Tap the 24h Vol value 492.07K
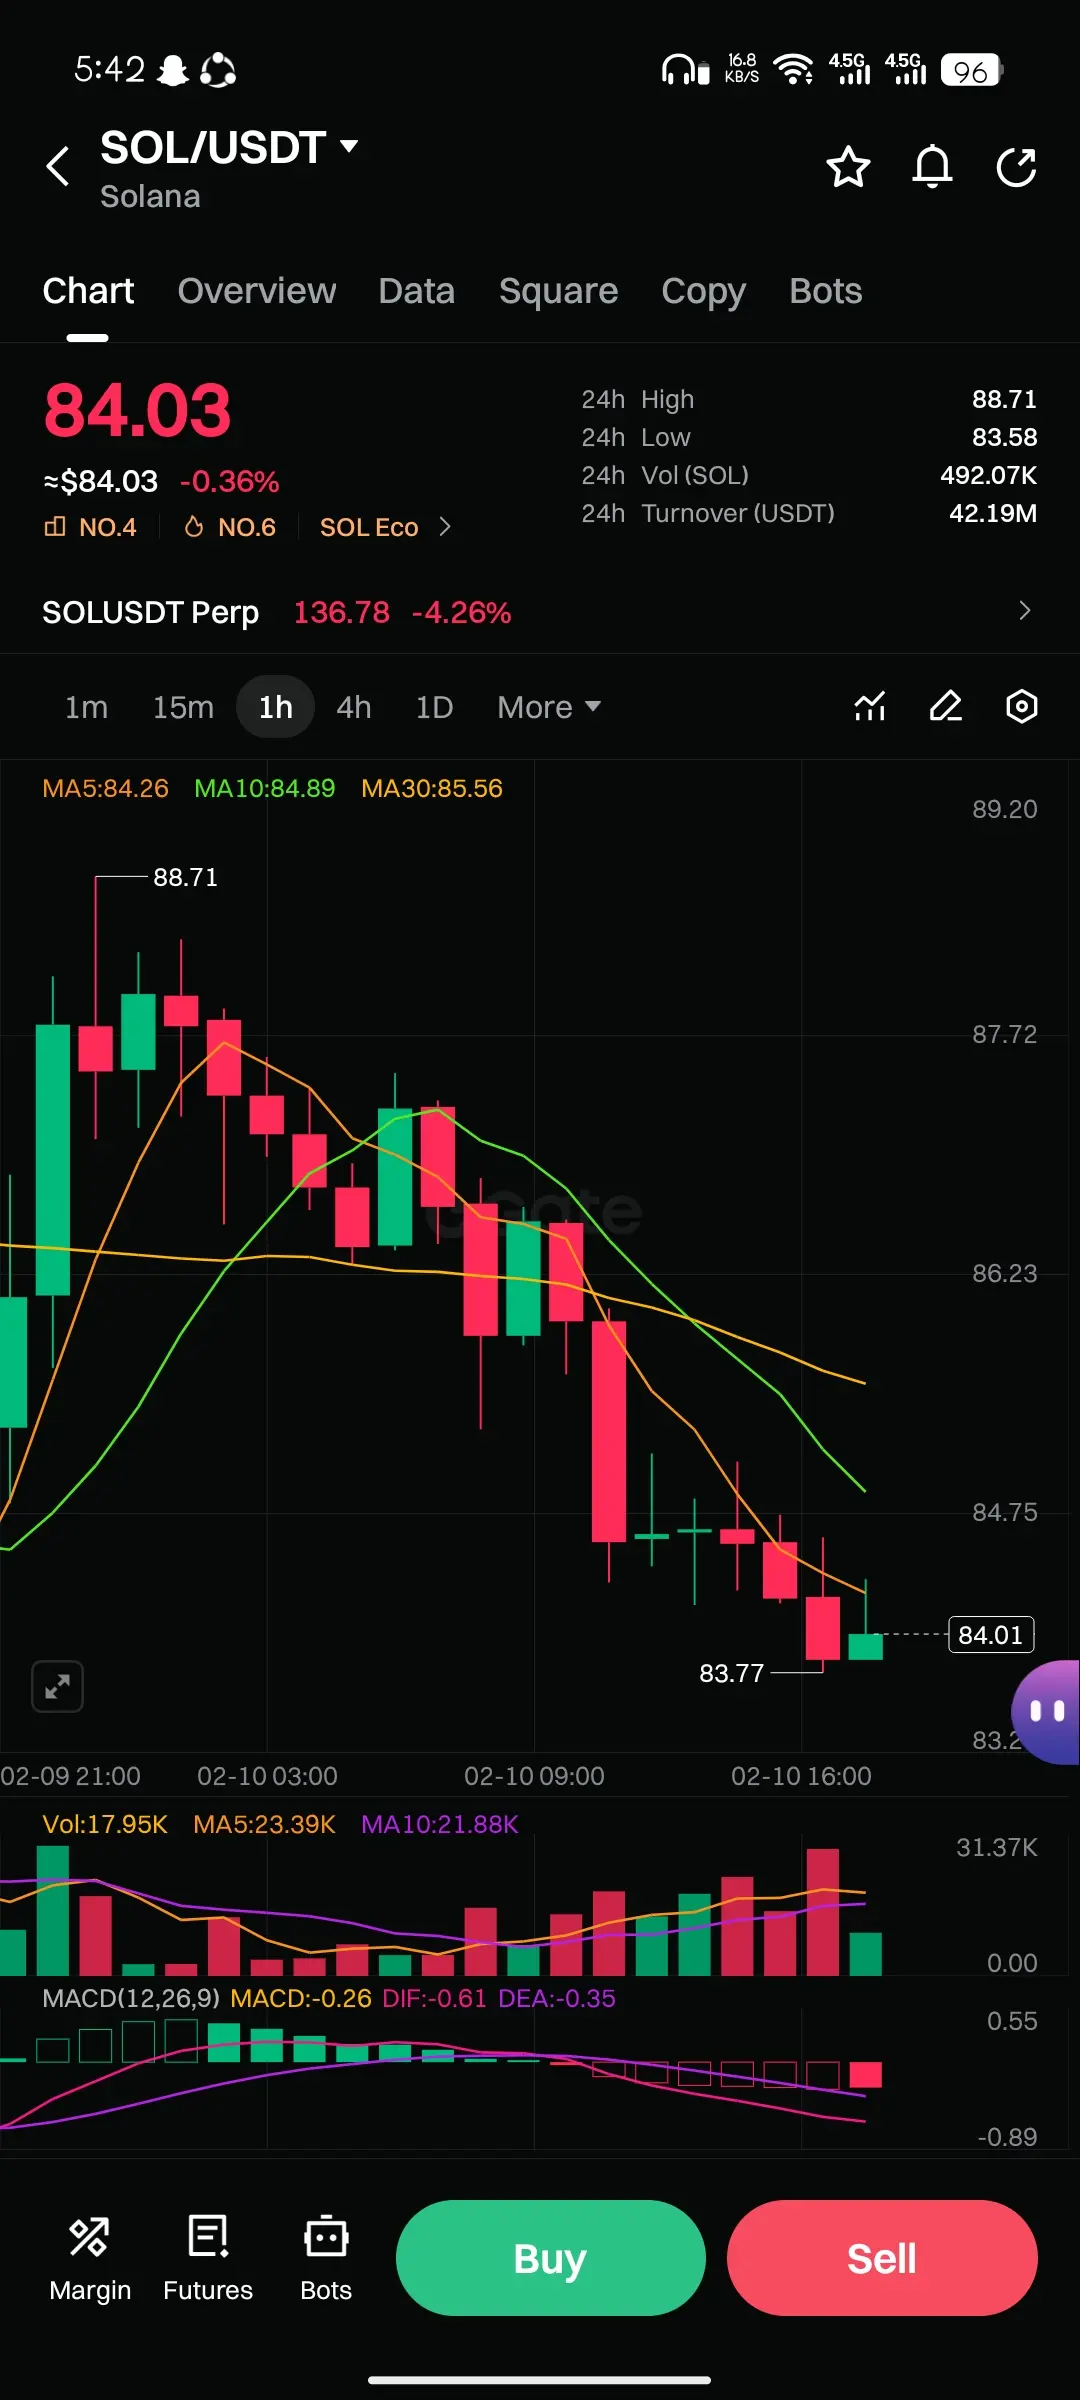The width and height of the screenshot is (1080, 2400). point(988,475)
